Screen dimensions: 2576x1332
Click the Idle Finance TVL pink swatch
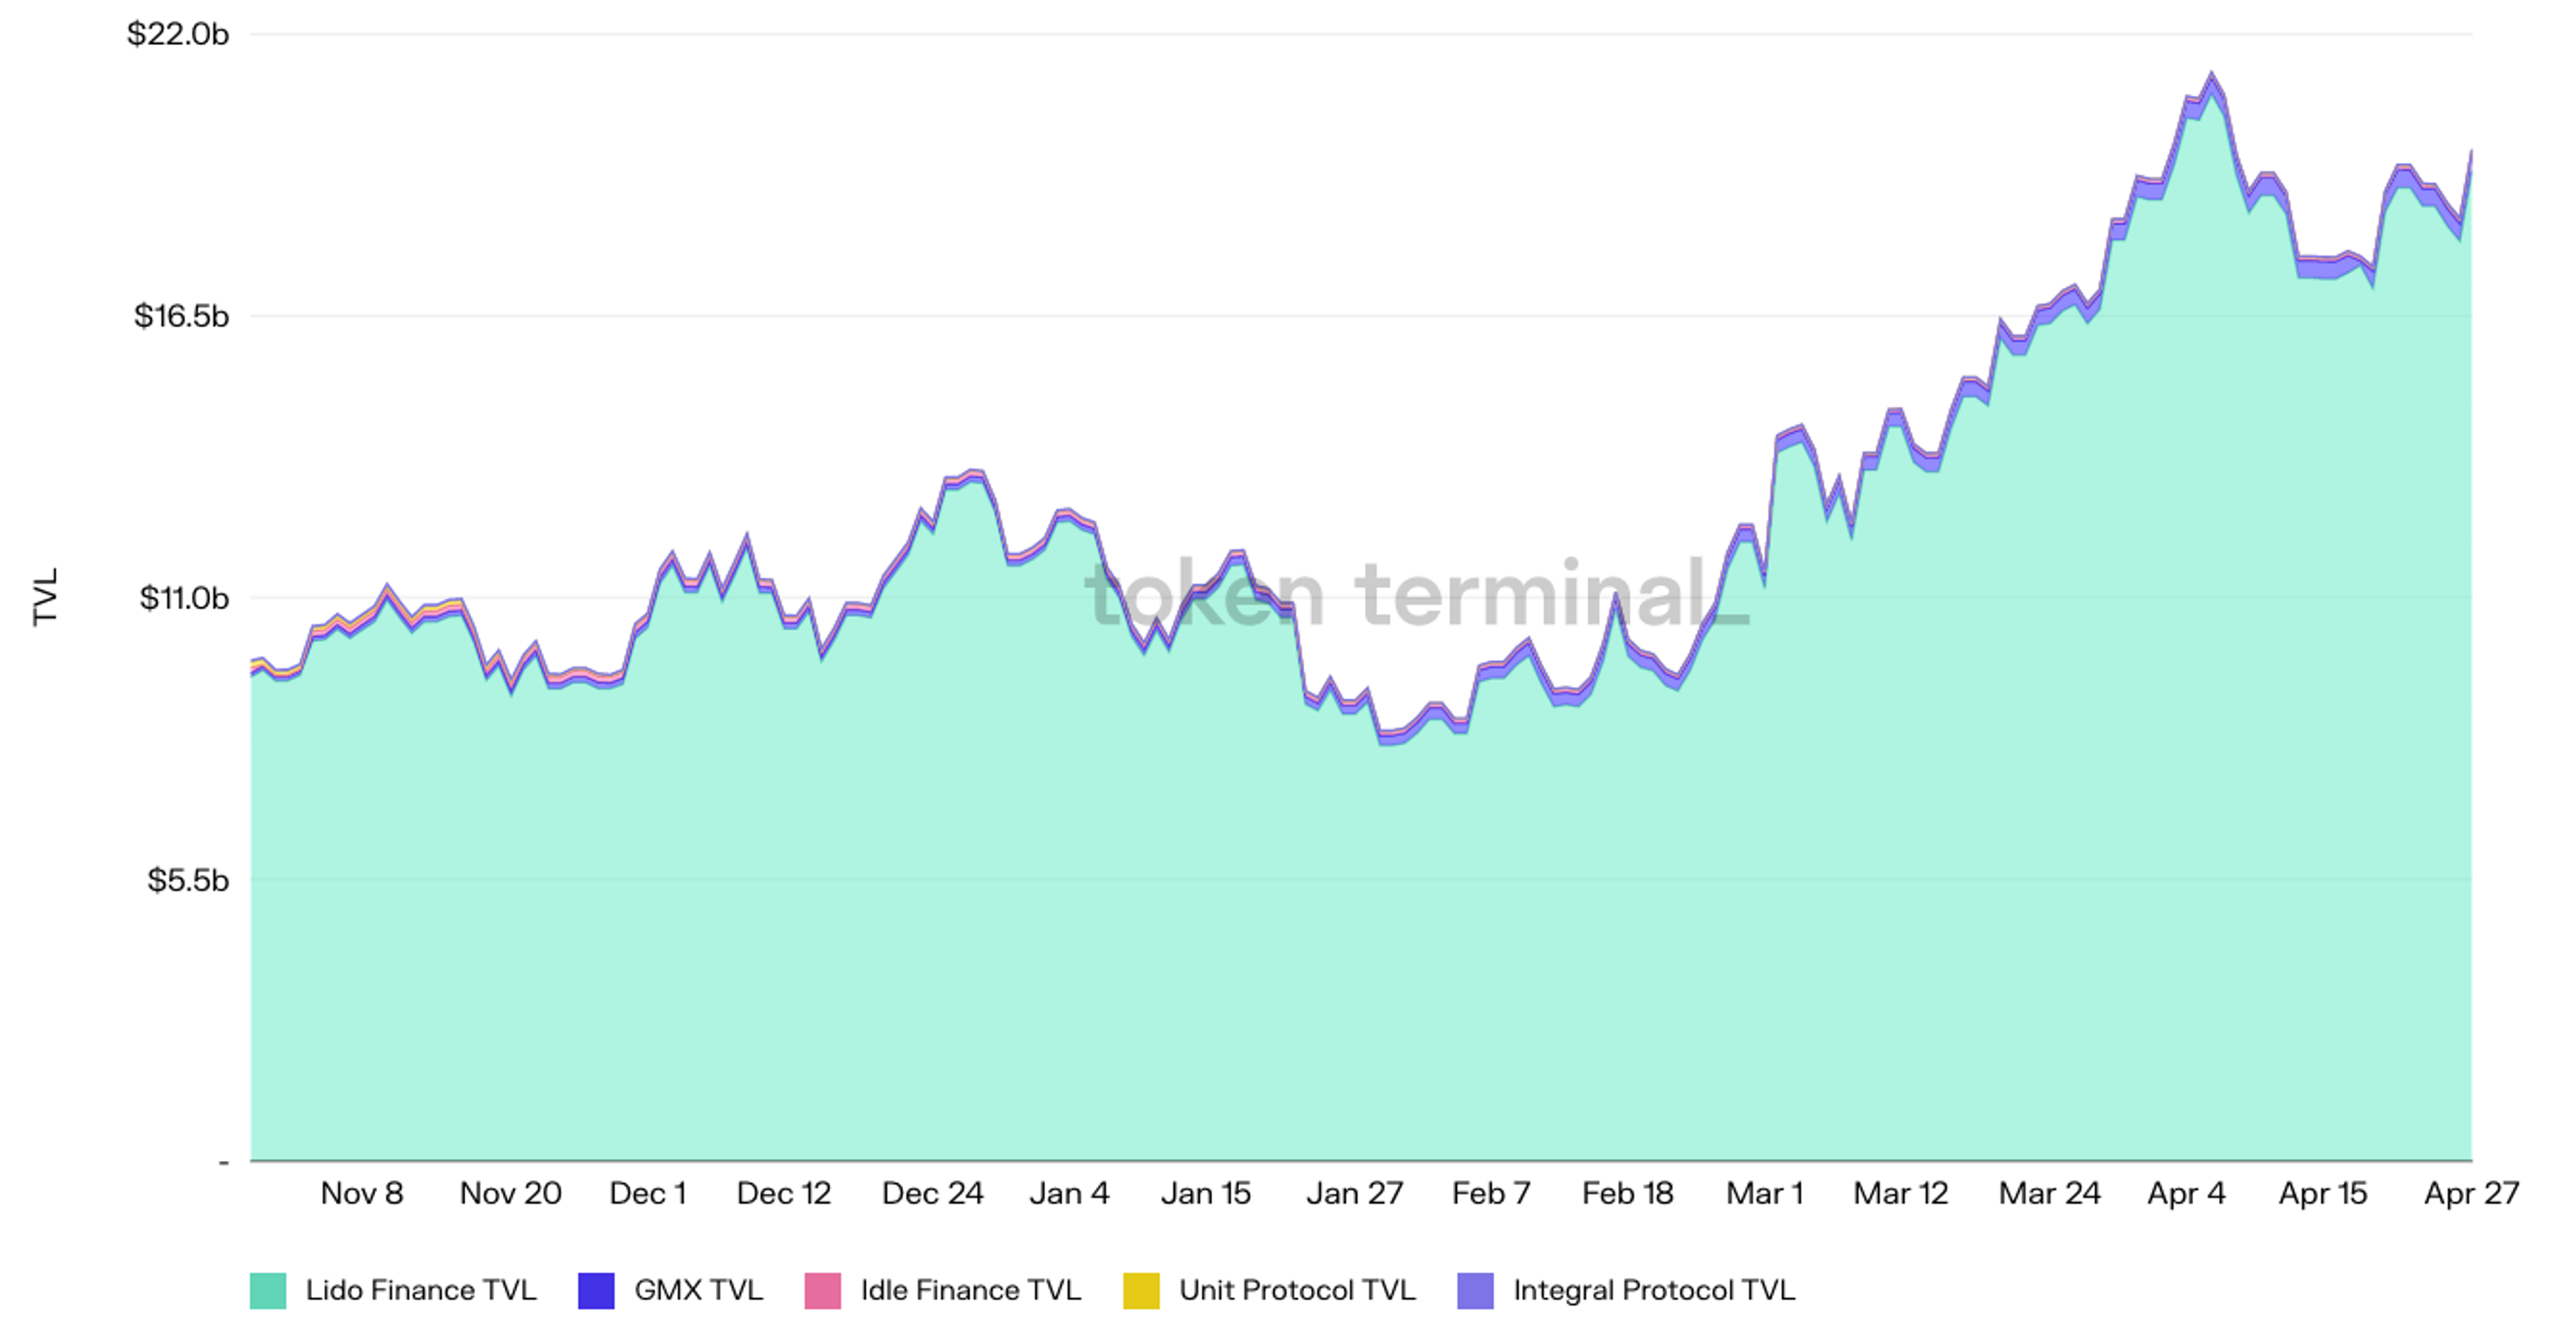click(822, 1290)
